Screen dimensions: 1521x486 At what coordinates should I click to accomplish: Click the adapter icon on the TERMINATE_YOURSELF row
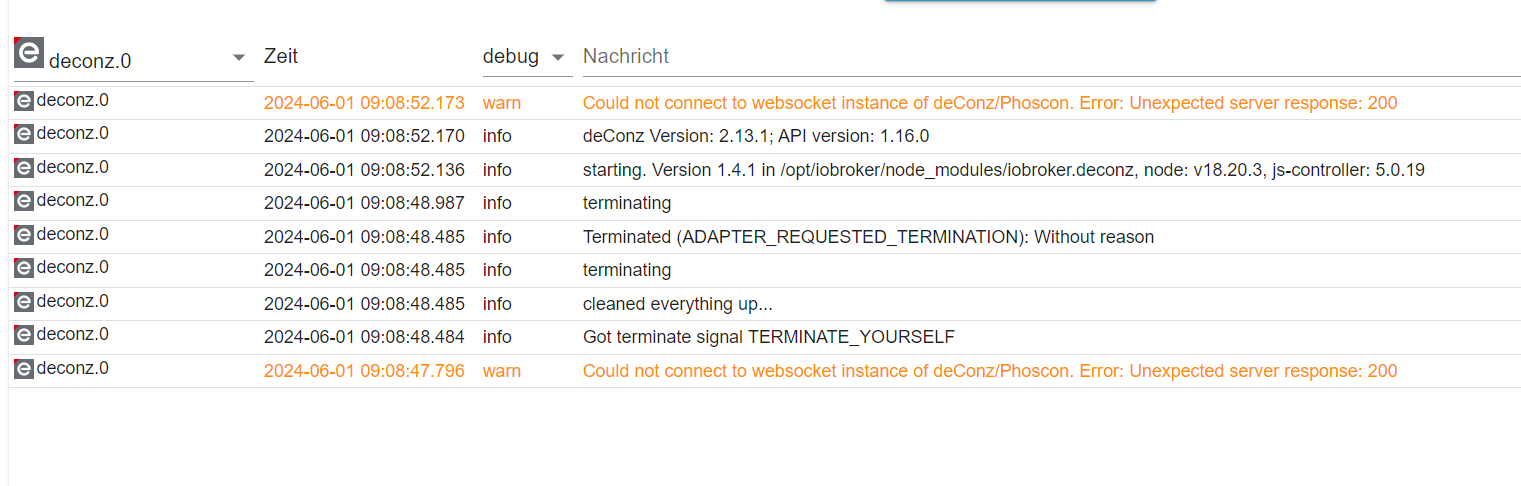click(x=24, y=335)
